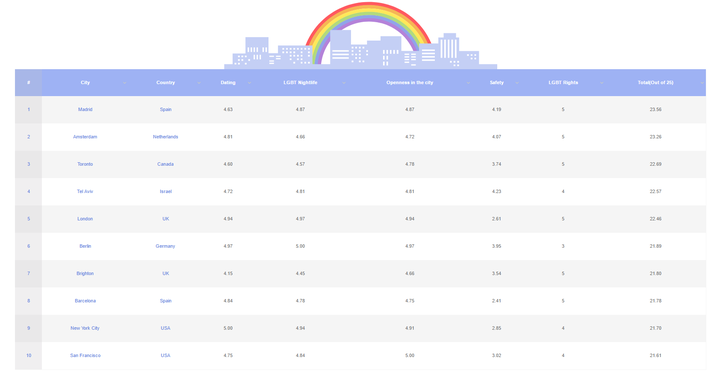
Task: Click the Total(Out of 25) column header
Action: click(x=655, y=83)
